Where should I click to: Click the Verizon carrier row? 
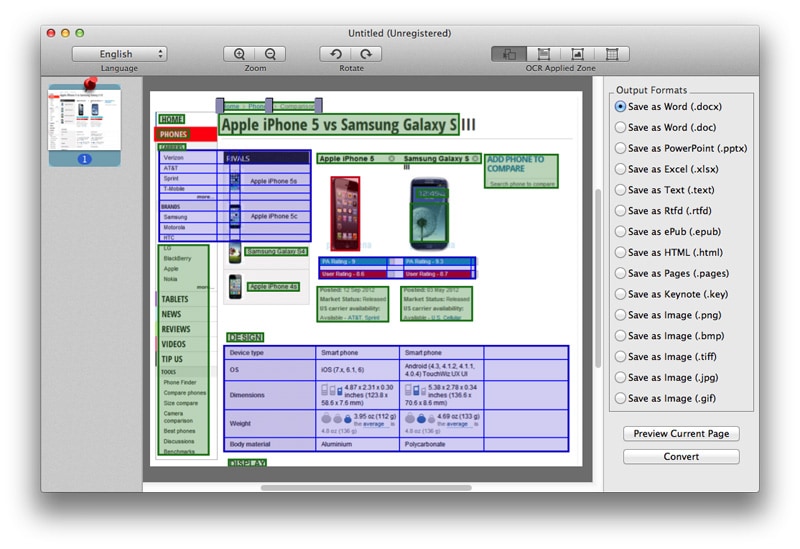click(x=188, y=158)
